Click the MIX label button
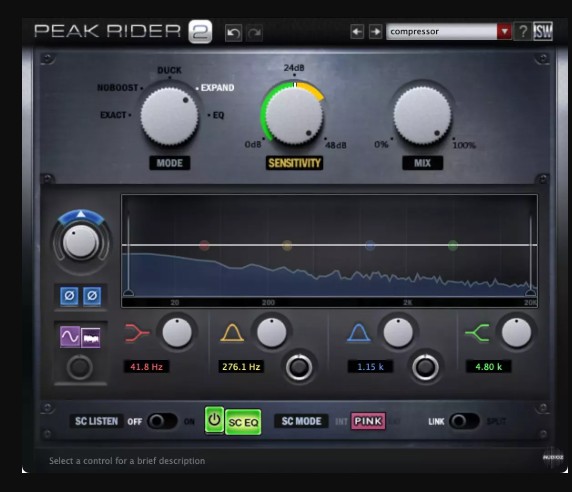 pos(422,163)
